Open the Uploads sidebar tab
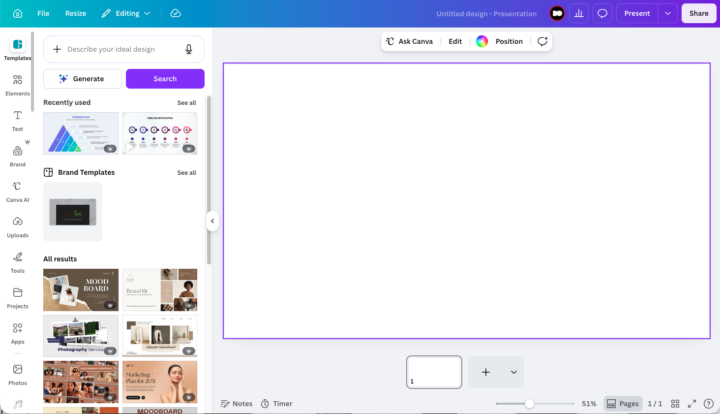This screenshot has height=414, width=720. (17, 227)
